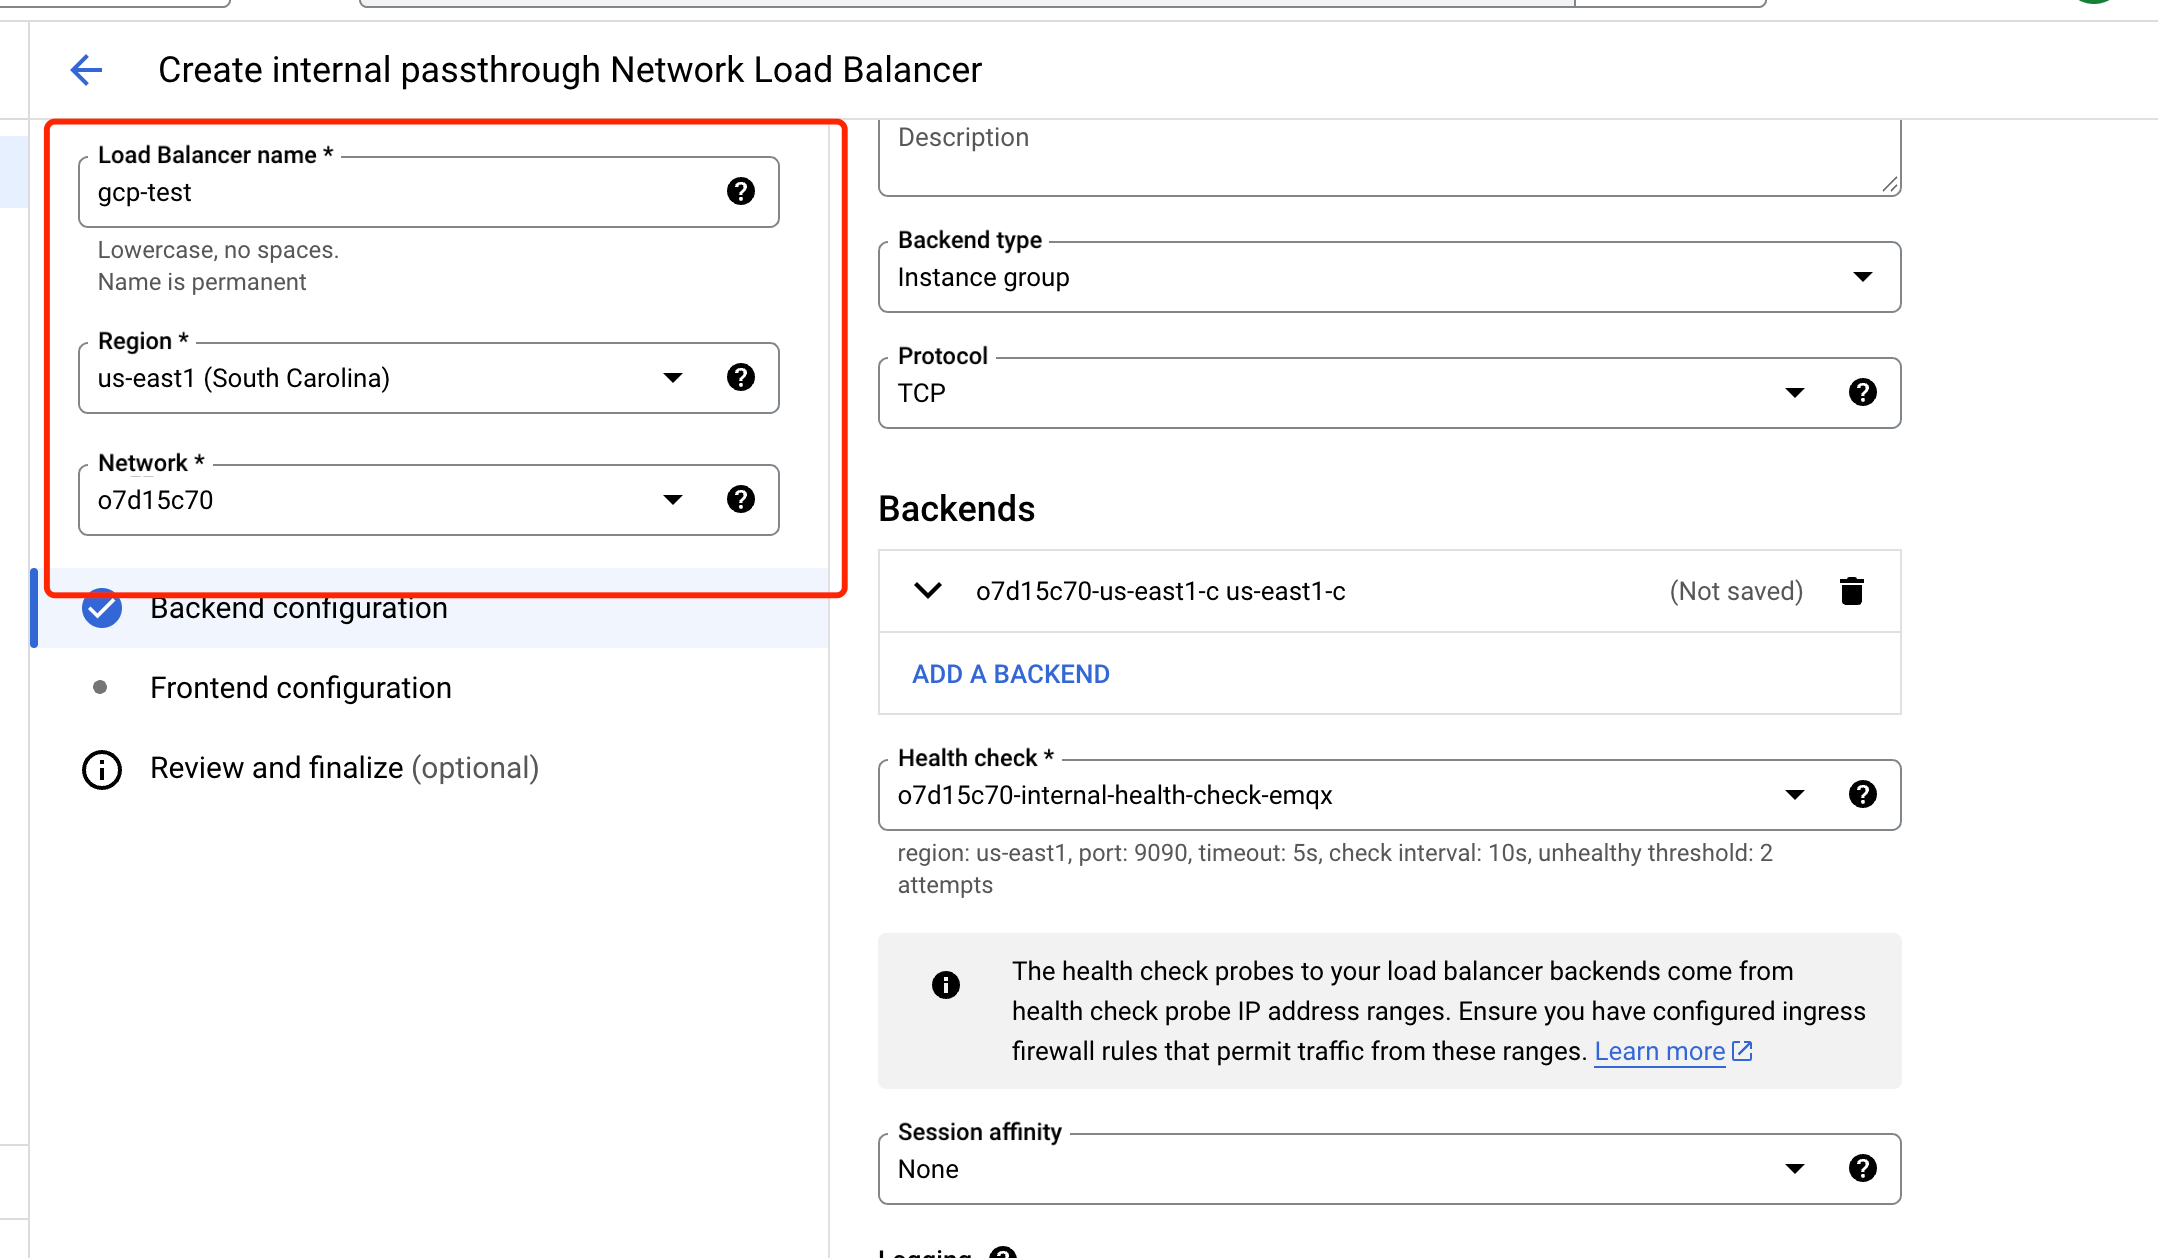This screenshot has height=1258, width=2158.
Task: Click the Backend configuration checkmark icon
Action: 101,607
